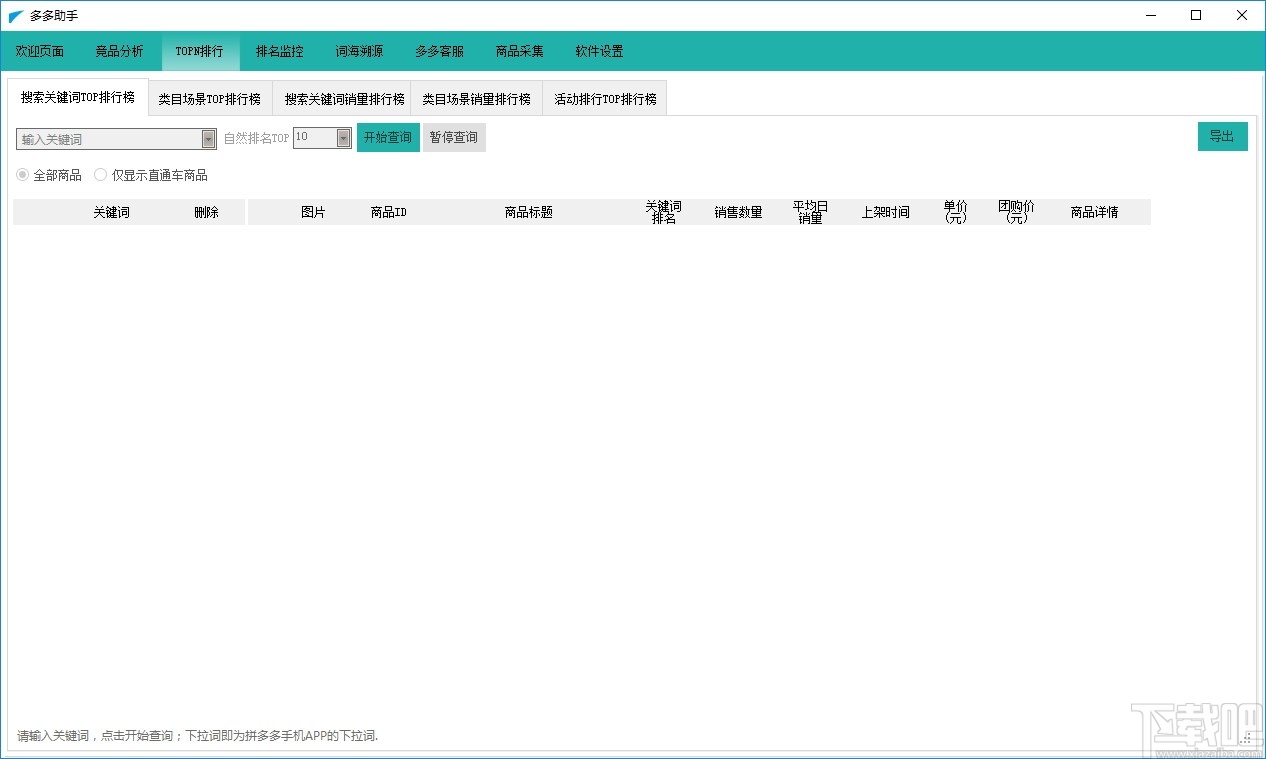
Task: Click the 平均日销量 column header
Action: 811,212
